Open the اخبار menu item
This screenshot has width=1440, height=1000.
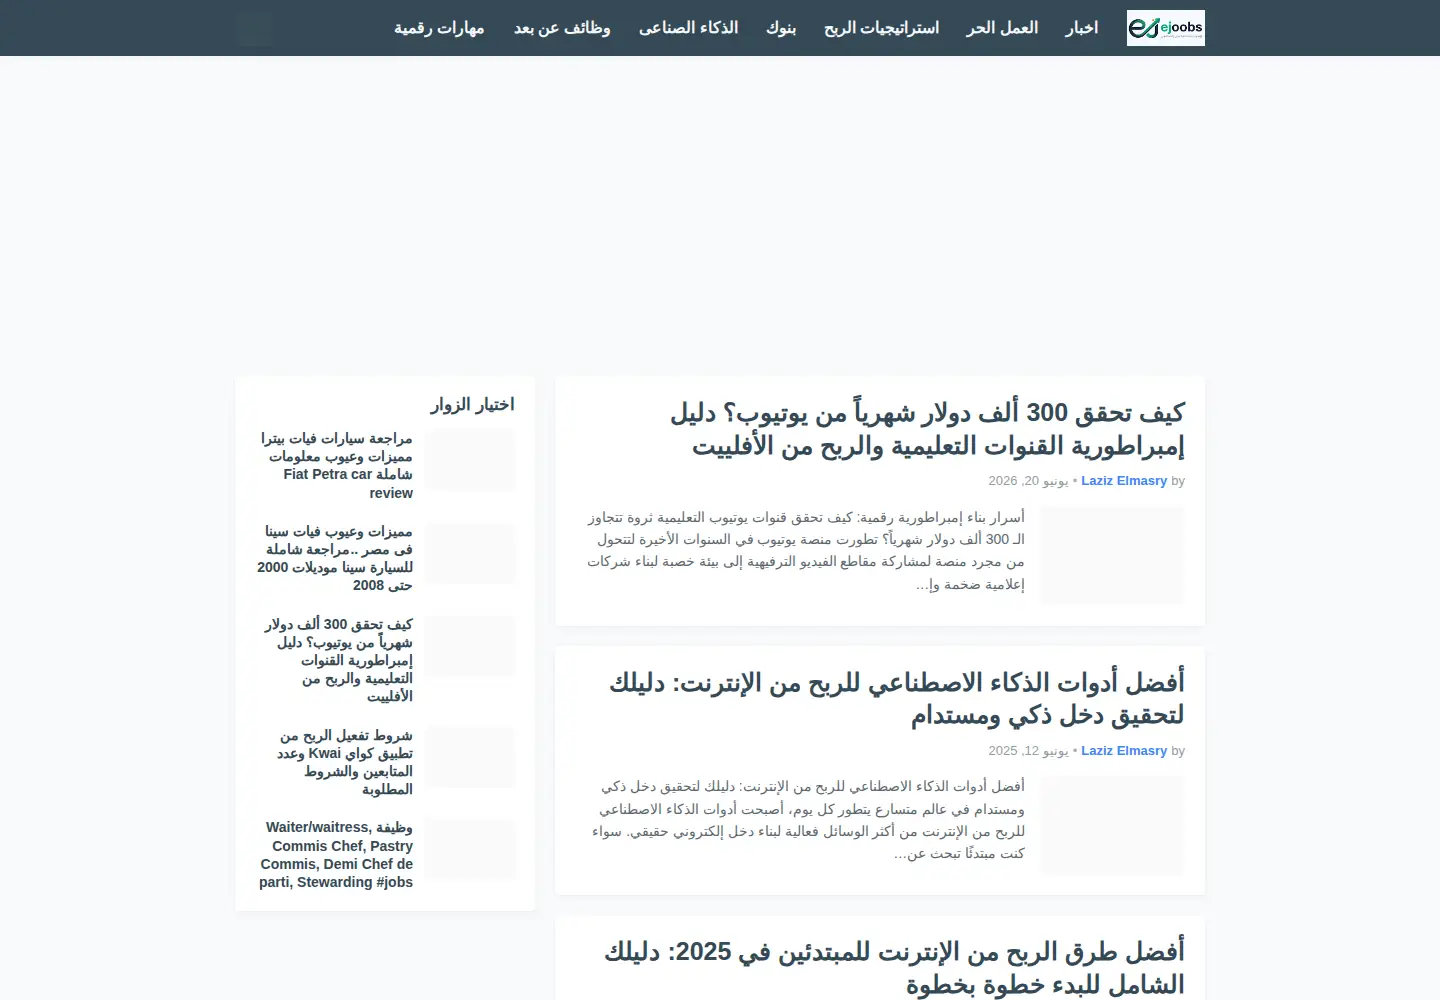pos(1081,28)
